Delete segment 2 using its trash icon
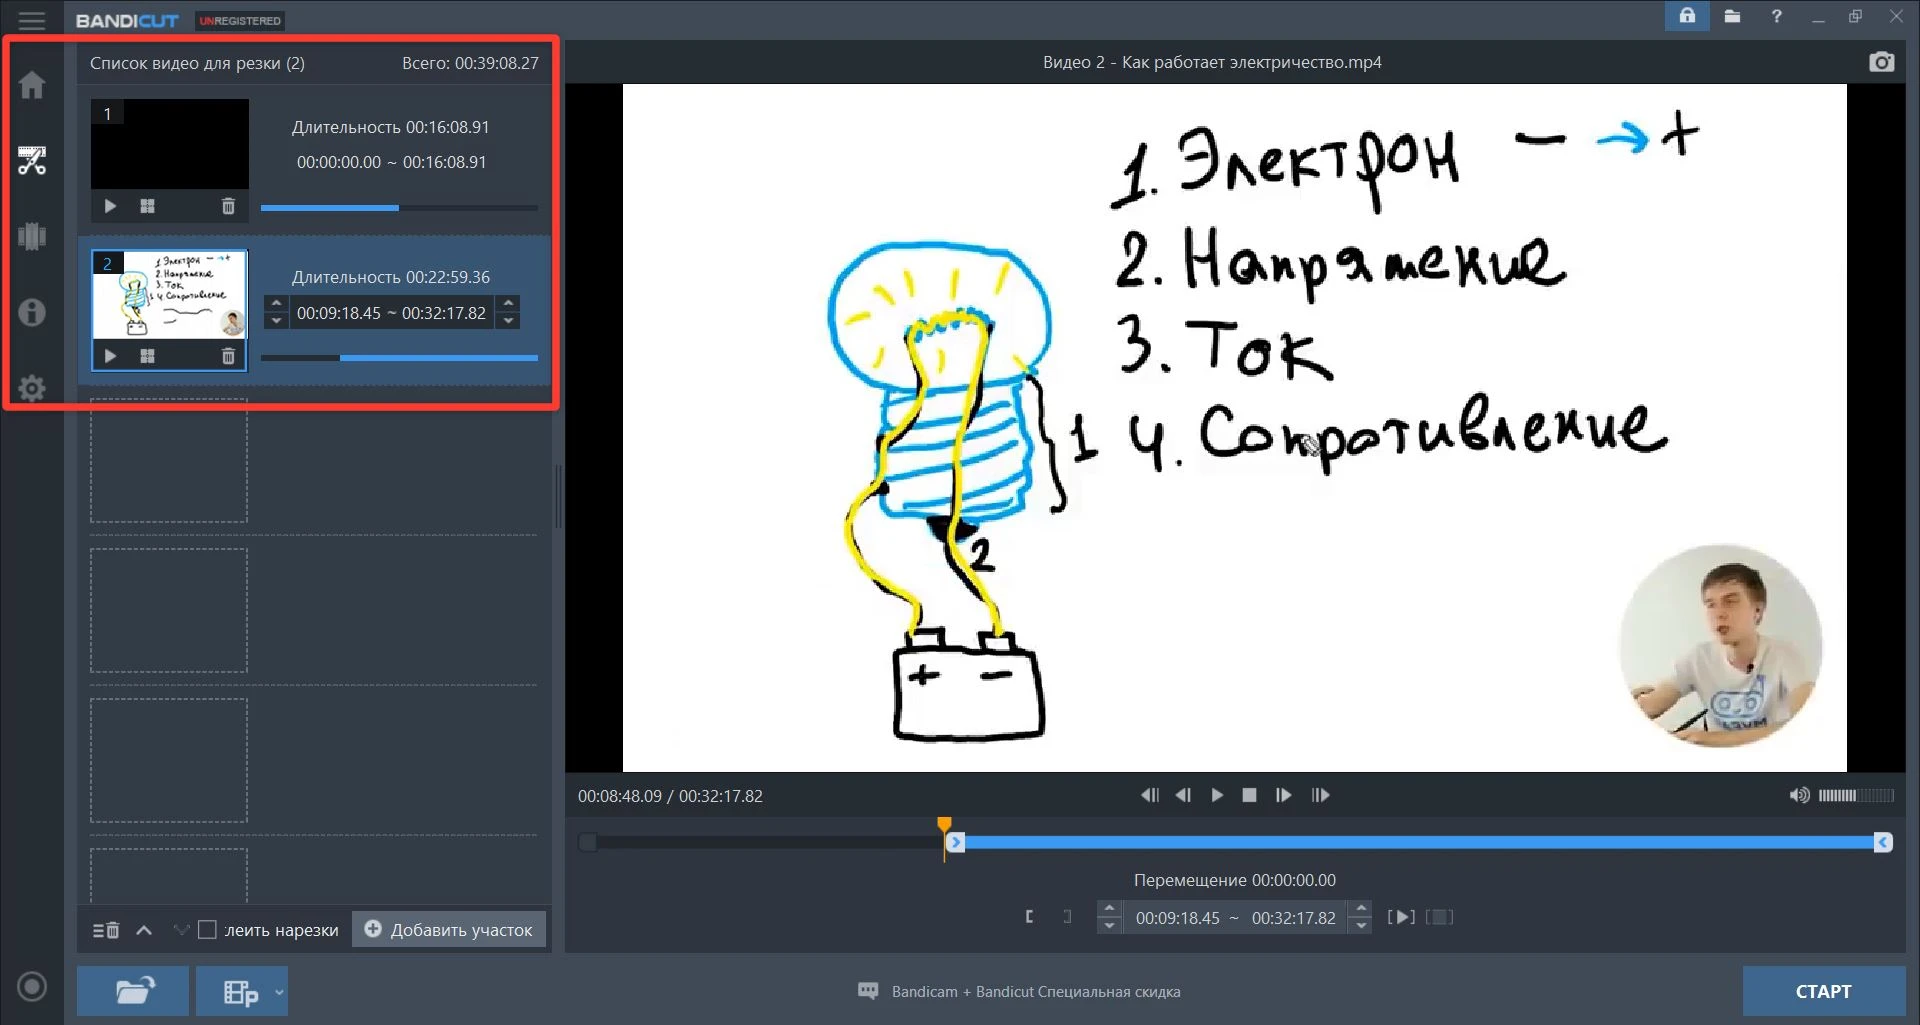 click(x=228, y=356)
